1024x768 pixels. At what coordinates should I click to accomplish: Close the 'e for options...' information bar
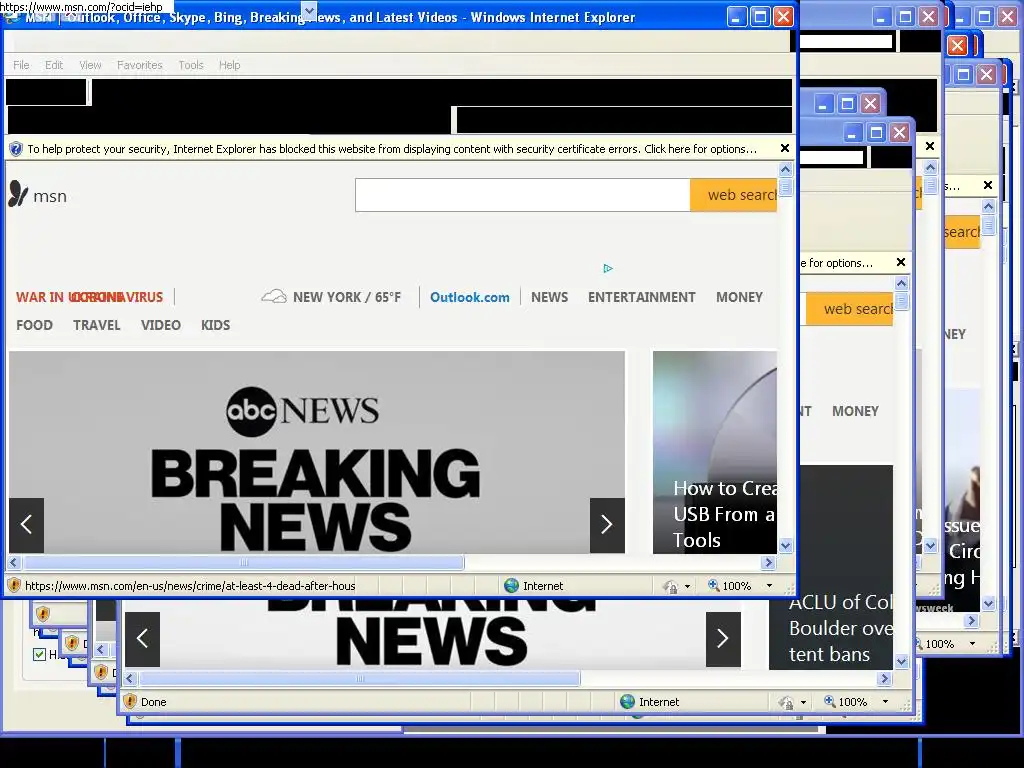click(901, 263)
